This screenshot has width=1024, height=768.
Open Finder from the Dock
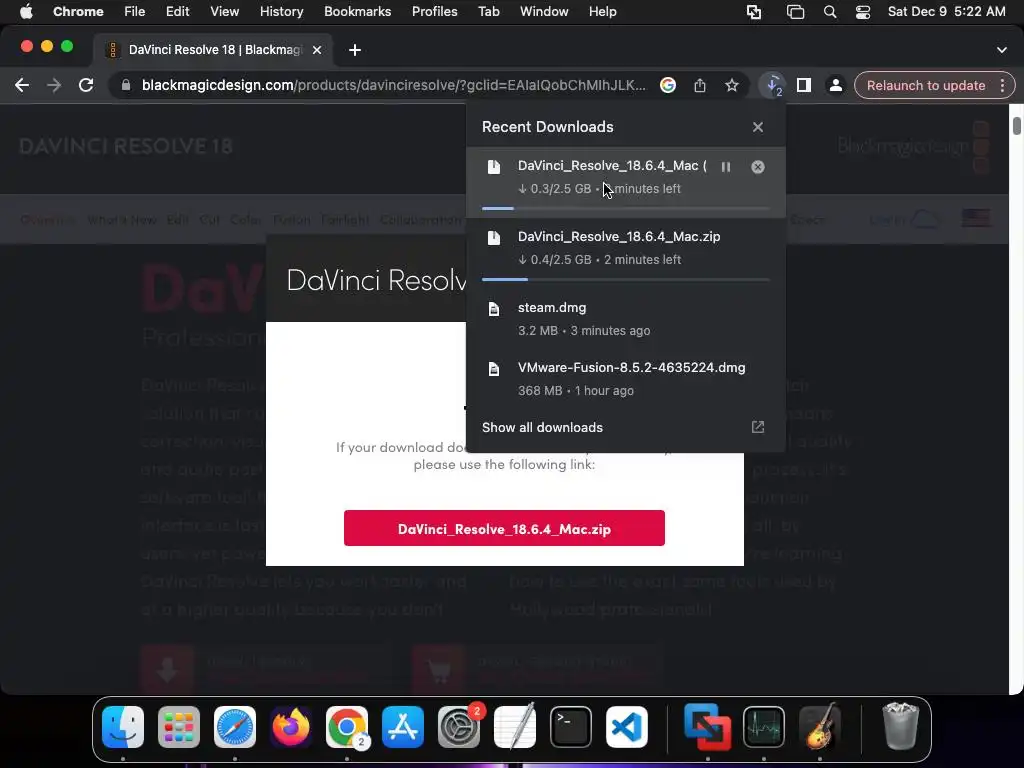(123, 727)
